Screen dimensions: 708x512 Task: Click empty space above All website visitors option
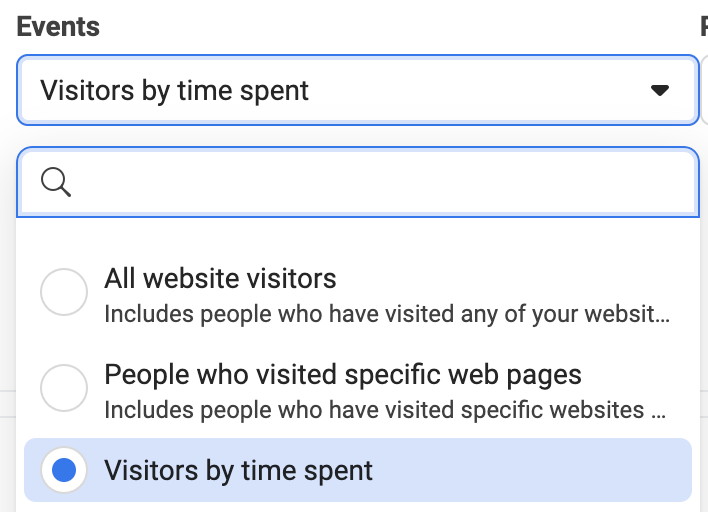pyautogui.click(x=358, y=239)
